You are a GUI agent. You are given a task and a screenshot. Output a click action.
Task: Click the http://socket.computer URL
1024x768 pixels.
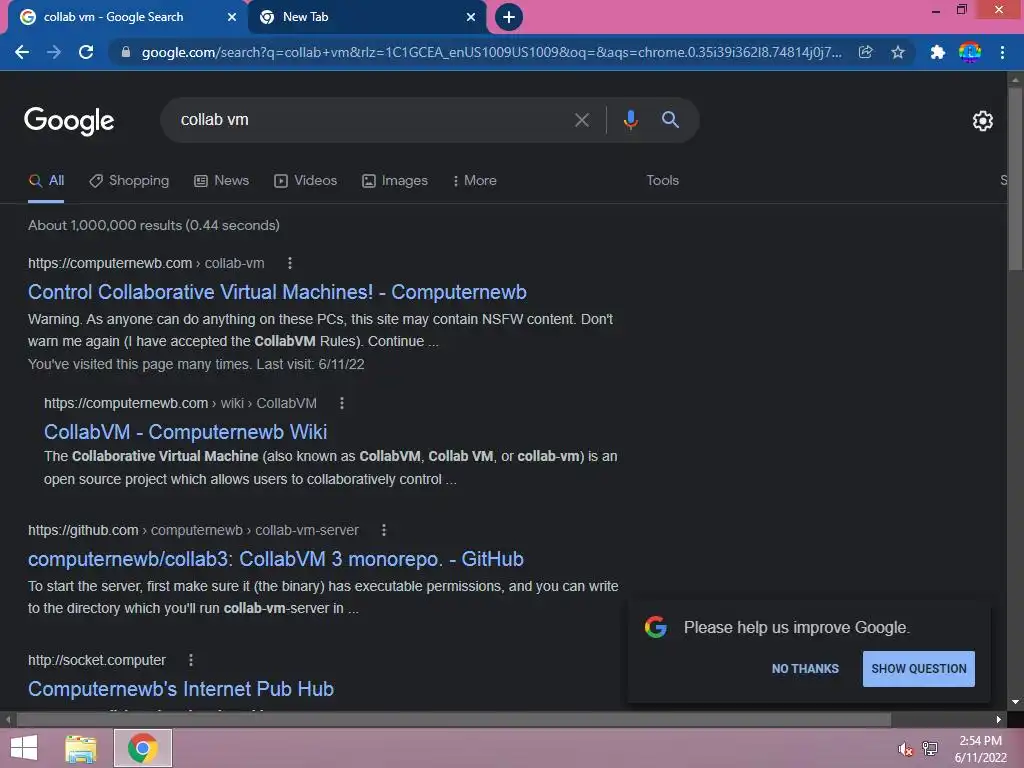pos(97,660)
